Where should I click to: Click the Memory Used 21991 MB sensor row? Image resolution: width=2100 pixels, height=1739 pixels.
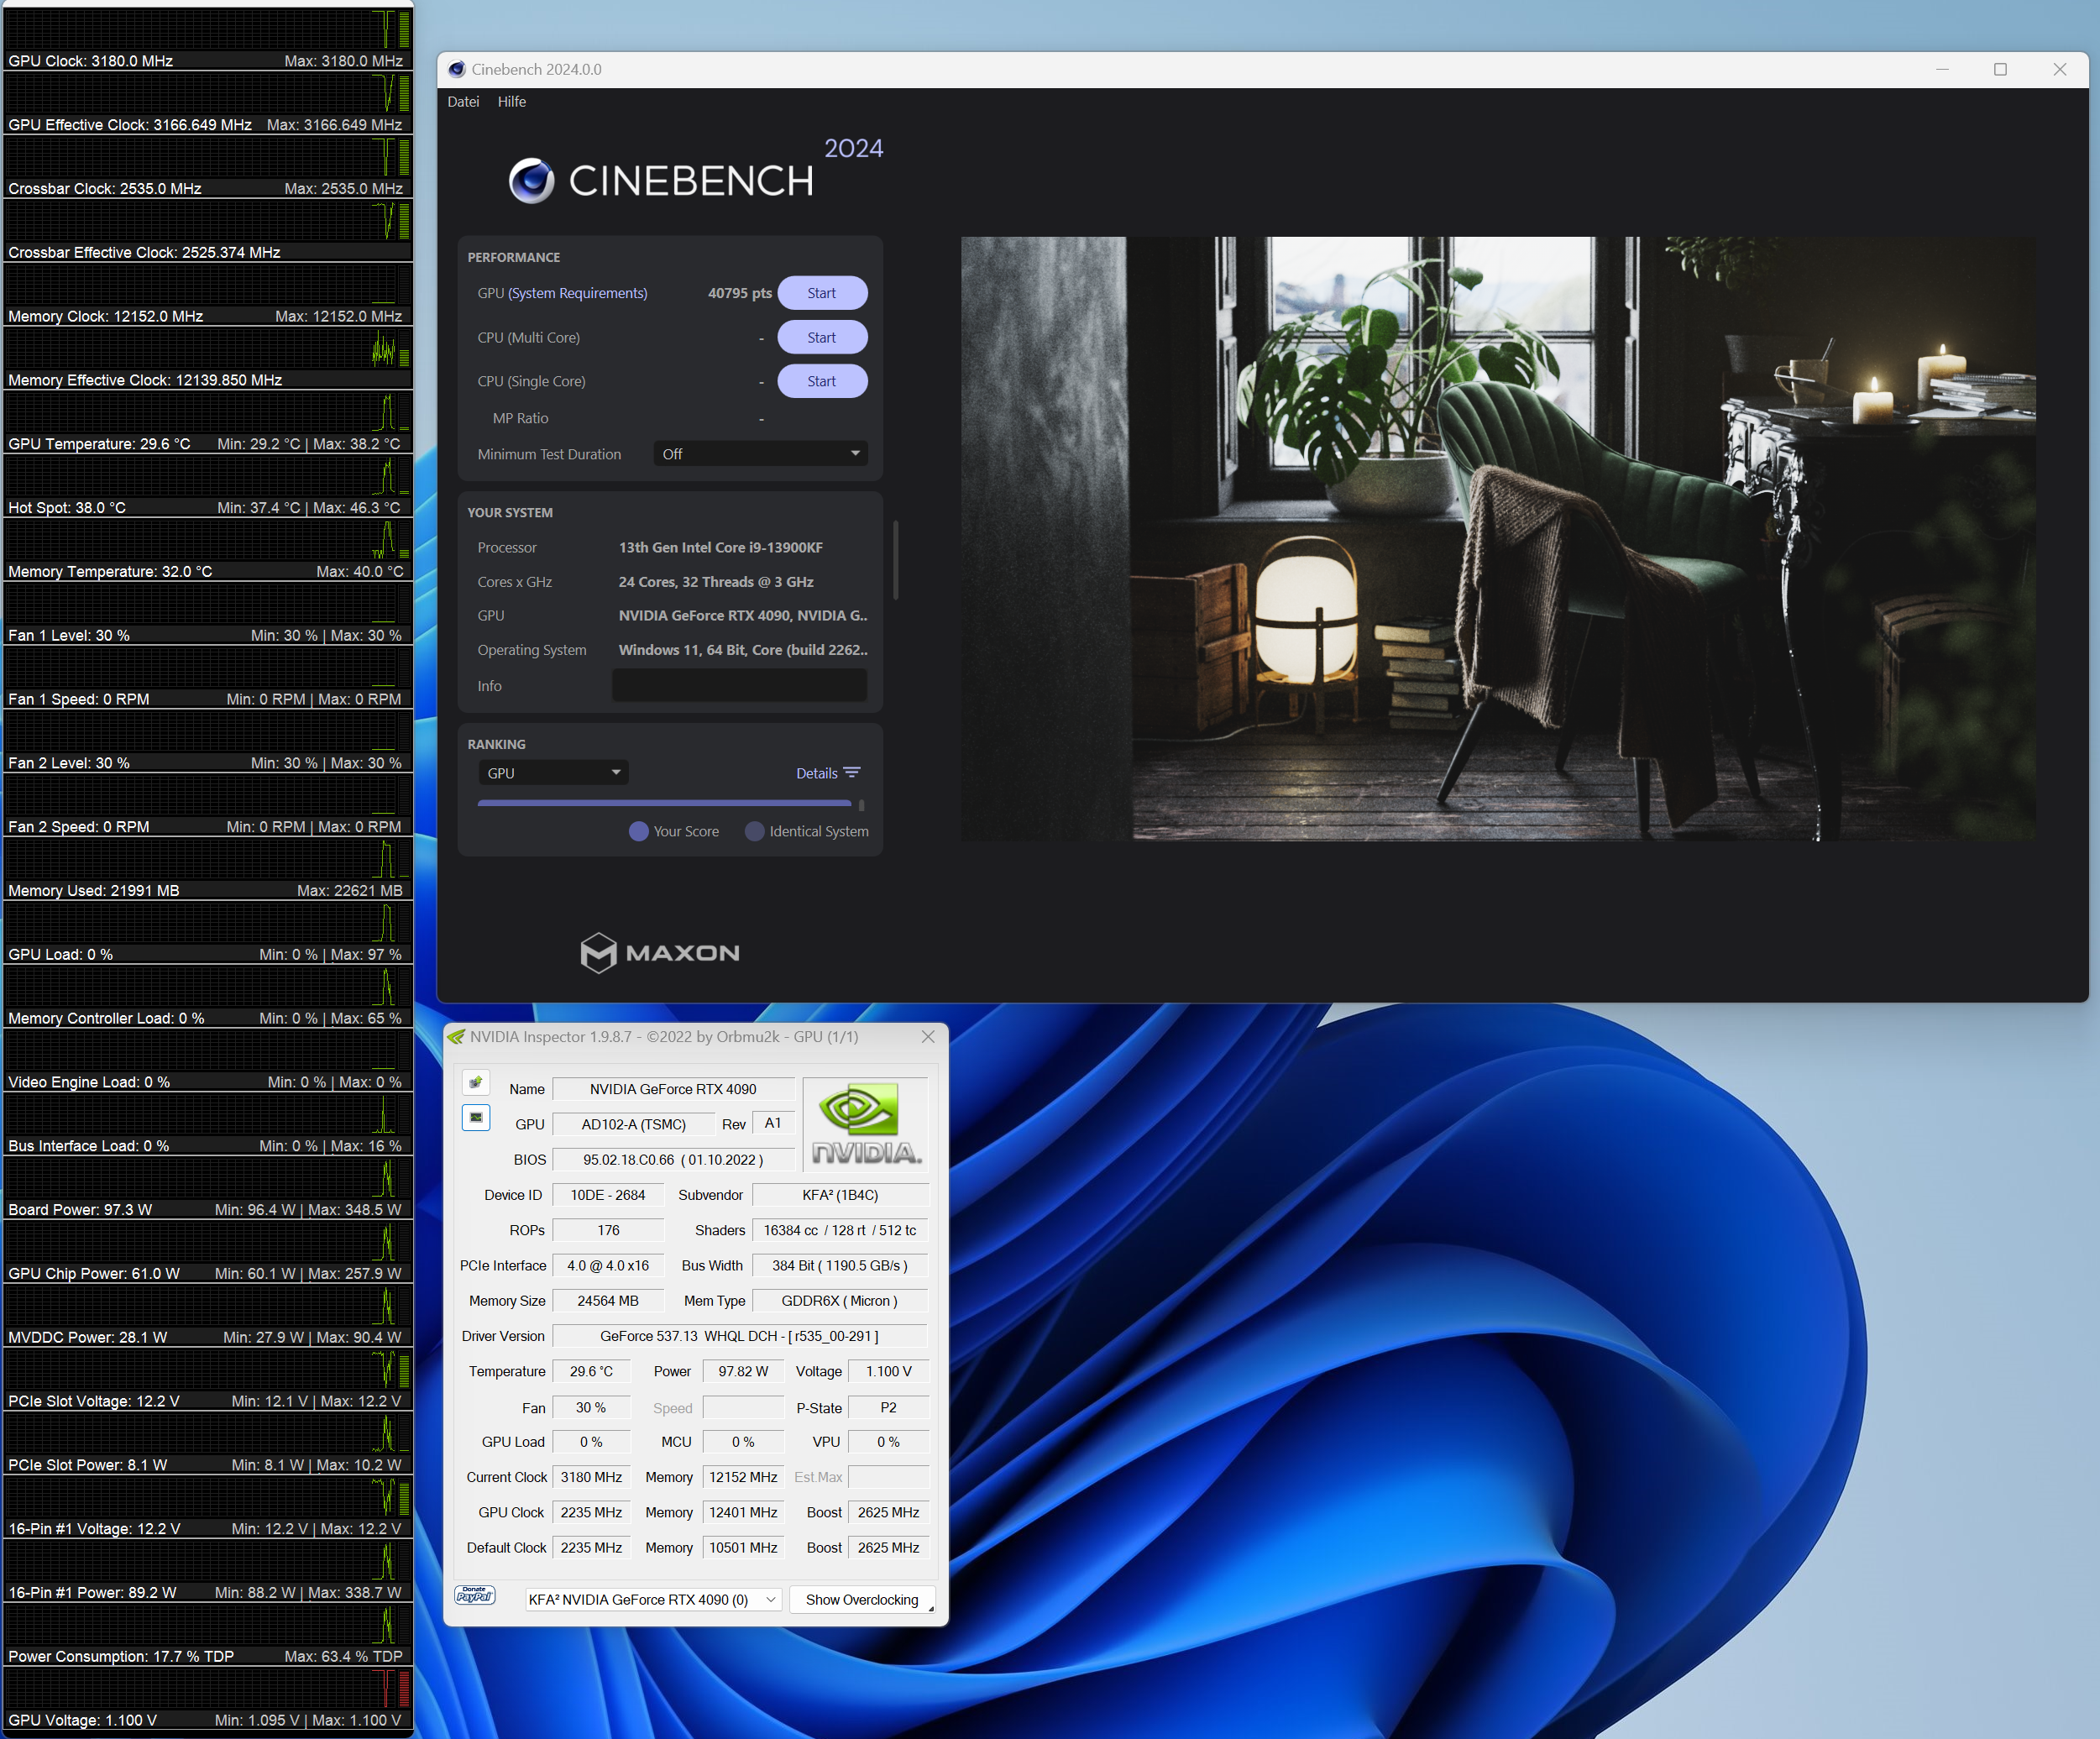(x=207, y=870)
